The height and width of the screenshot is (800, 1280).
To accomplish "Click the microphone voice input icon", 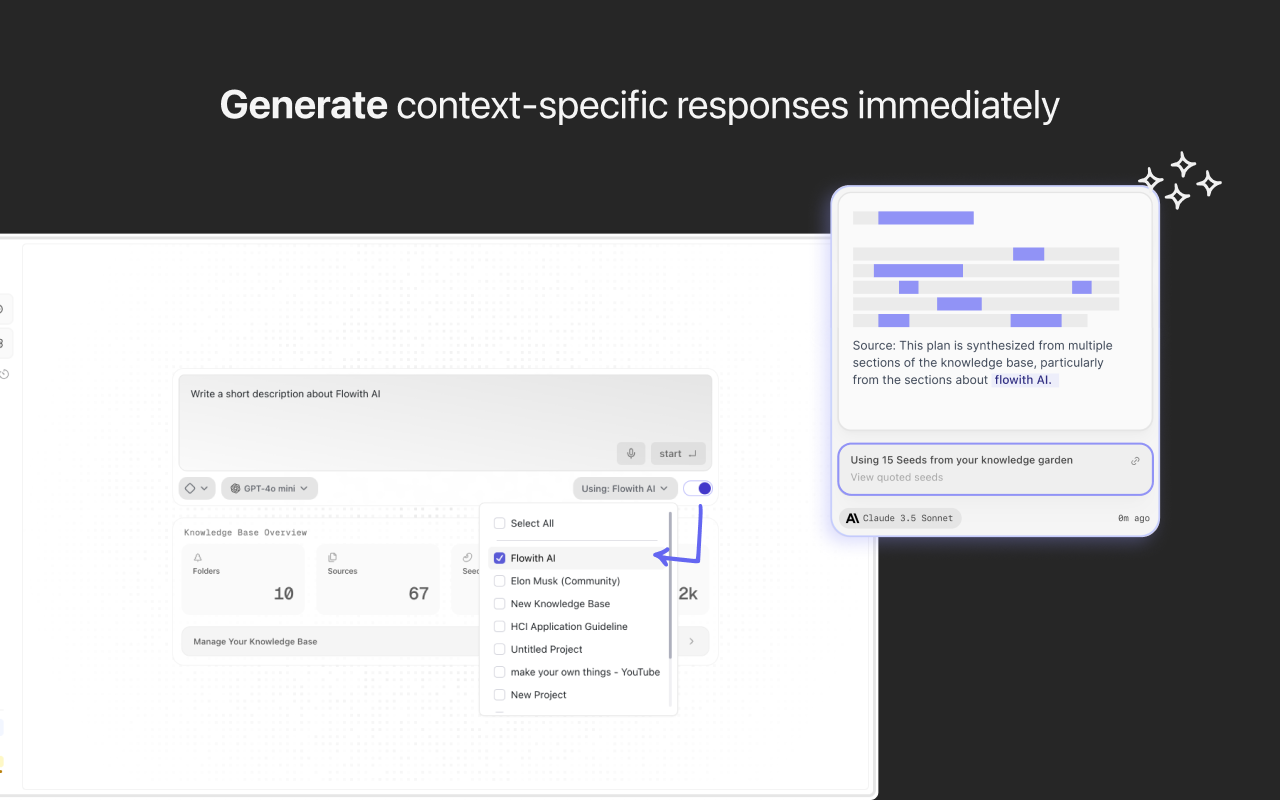I will coord(631,454).
